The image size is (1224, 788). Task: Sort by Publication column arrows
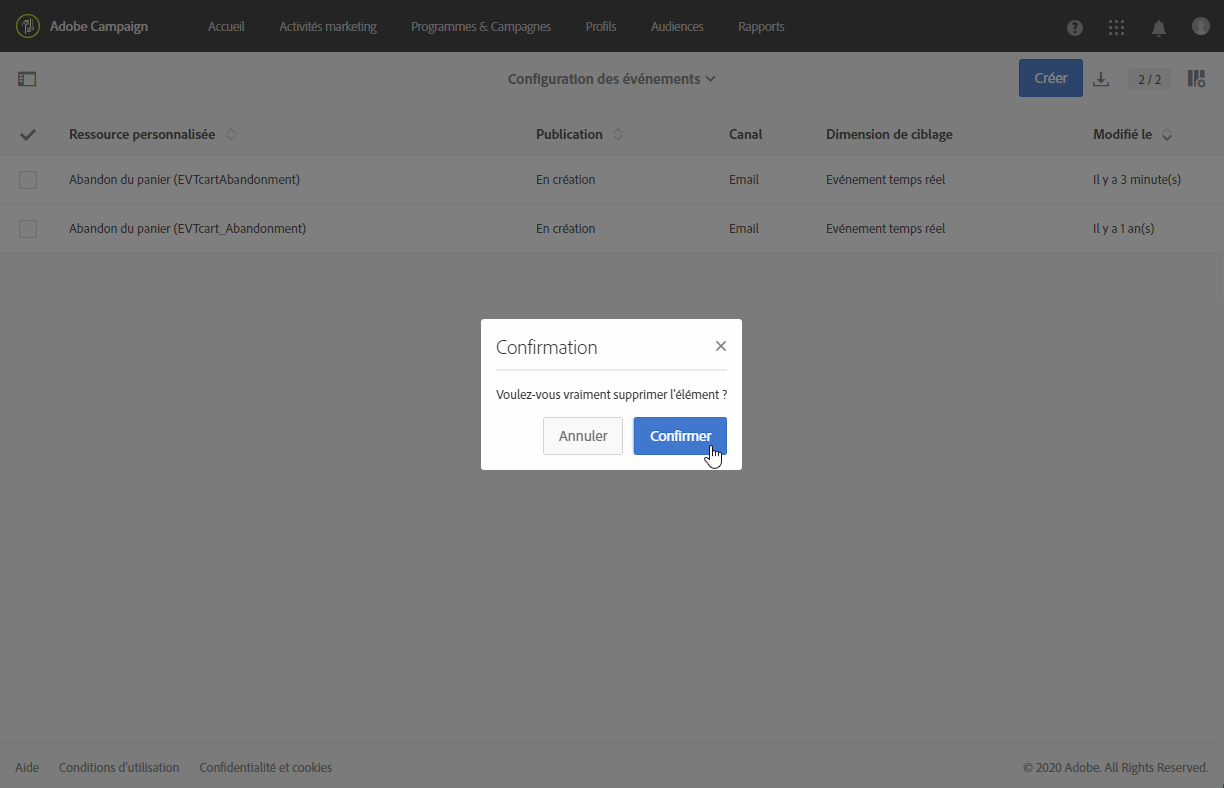pyautogui.click(x=617, y=134)
